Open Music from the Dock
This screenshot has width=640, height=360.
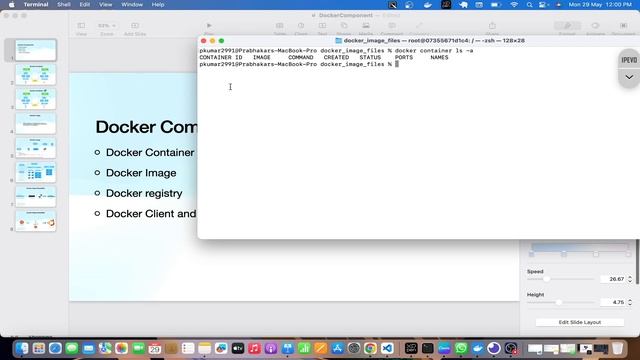(254, 348)
